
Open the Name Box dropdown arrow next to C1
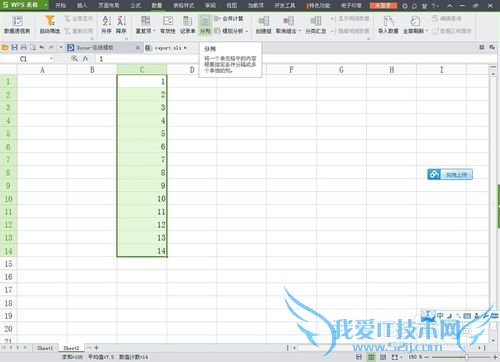click(x=51, y=59)
